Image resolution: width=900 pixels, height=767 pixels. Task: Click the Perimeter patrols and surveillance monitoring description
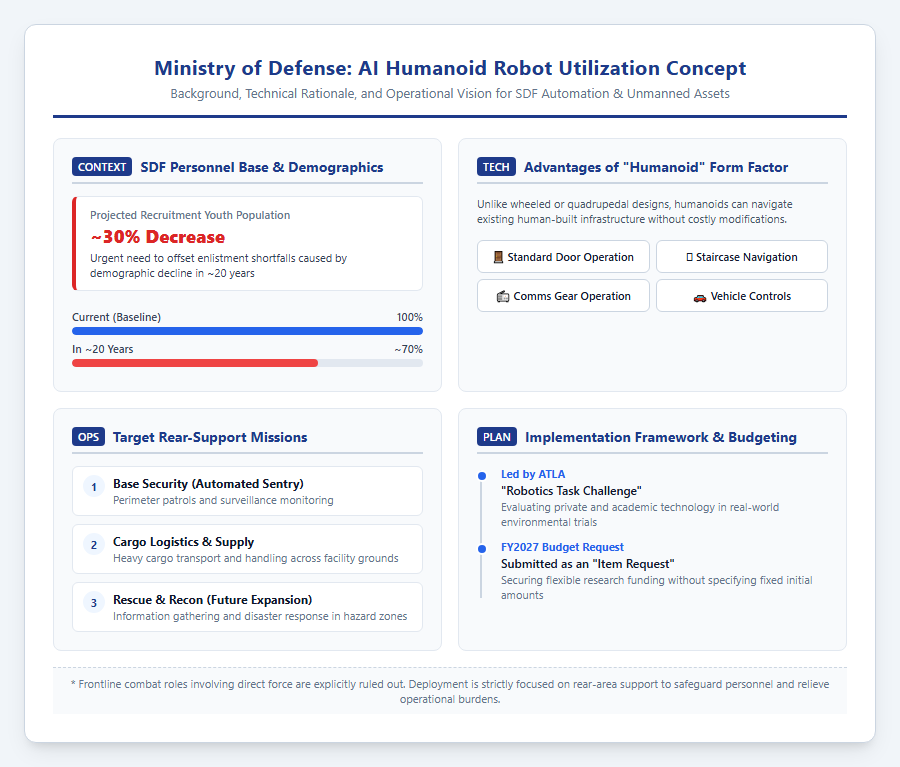pyautogui.click(x=223, y=501)
